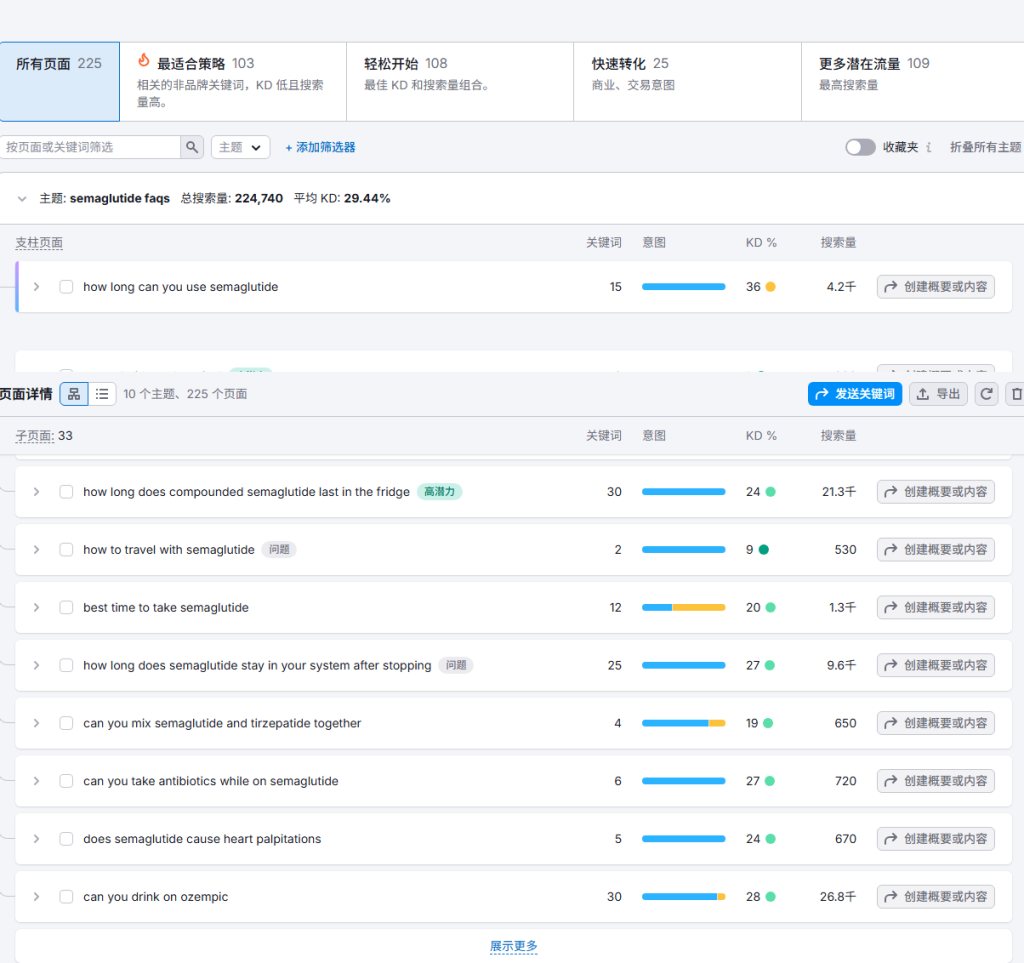Screen dimensions: 1024x963
Task: Click 折叠所有主题 link
Action: [x=985, y=148]
